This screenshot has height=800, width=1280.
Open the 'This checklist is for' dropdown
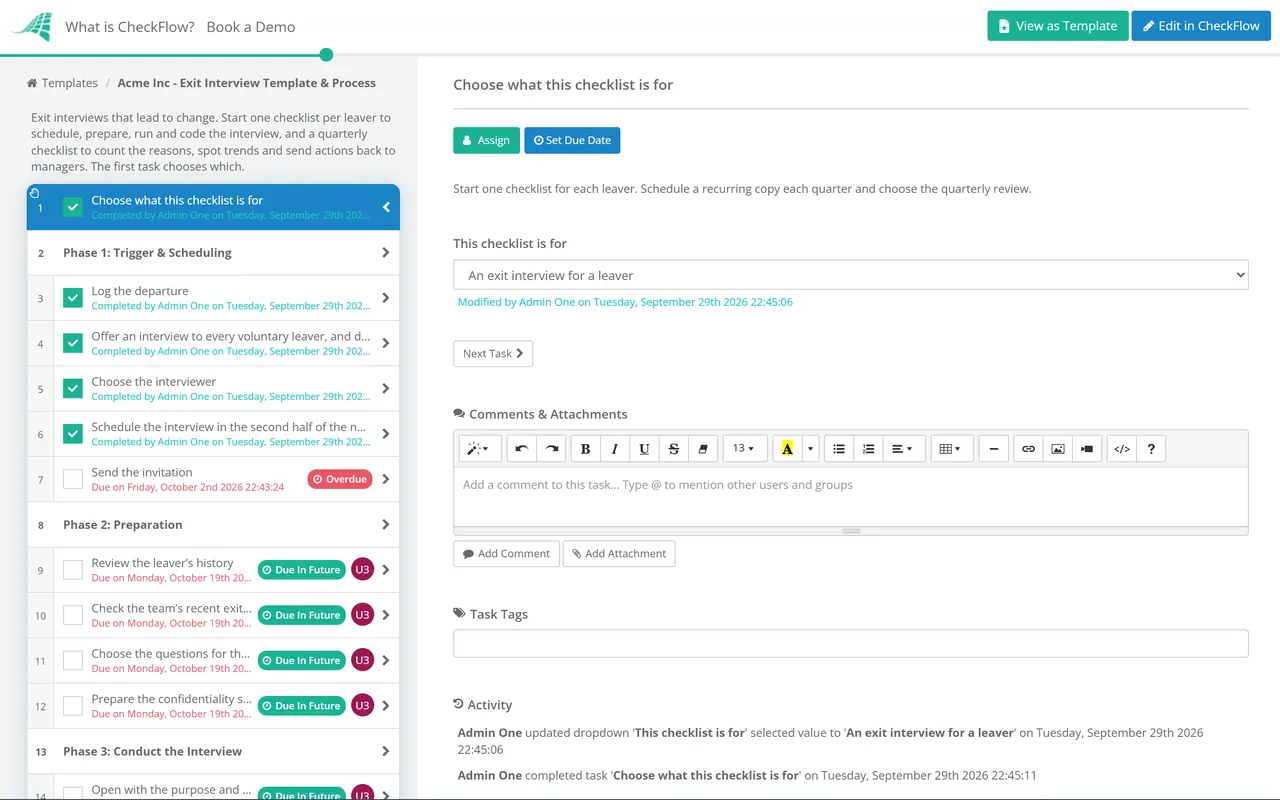[x=851, y=275]
